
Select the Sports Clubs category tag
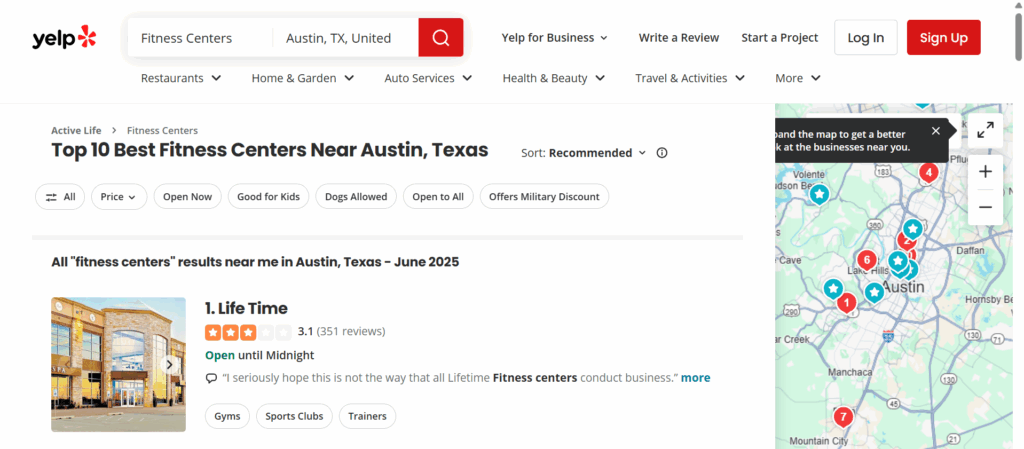tap(294, 416)
